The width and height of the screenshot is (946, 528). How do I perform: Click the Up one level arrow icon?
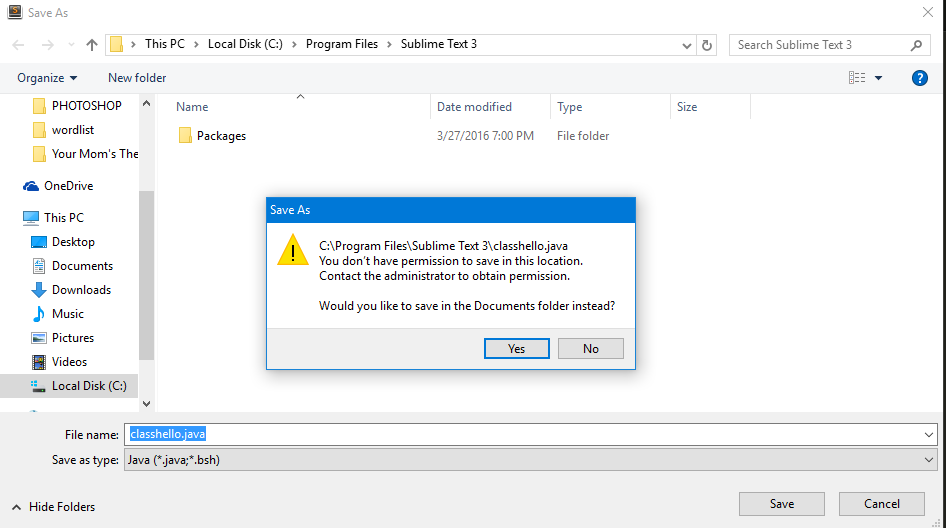click(x=92, y=45)
